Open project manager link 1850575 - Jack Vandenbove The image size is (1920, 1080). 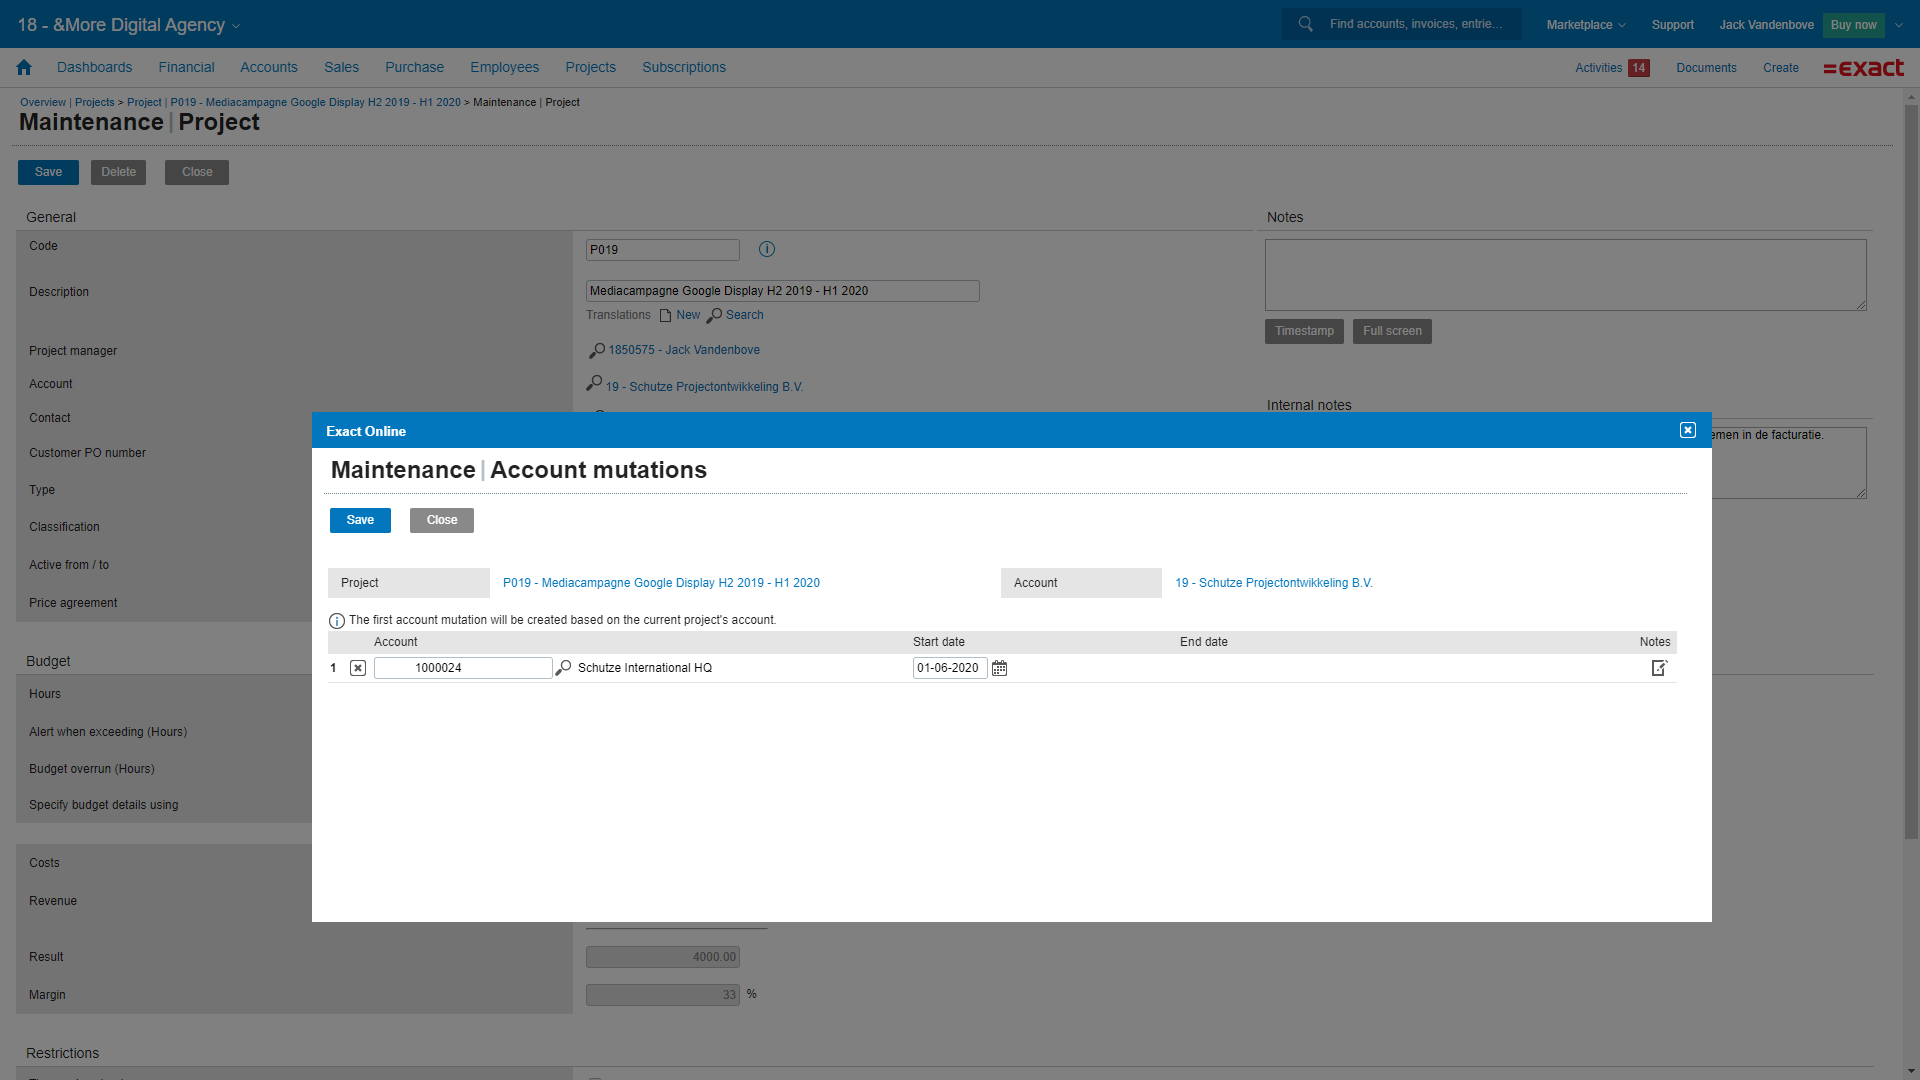(x=684, y=350)
